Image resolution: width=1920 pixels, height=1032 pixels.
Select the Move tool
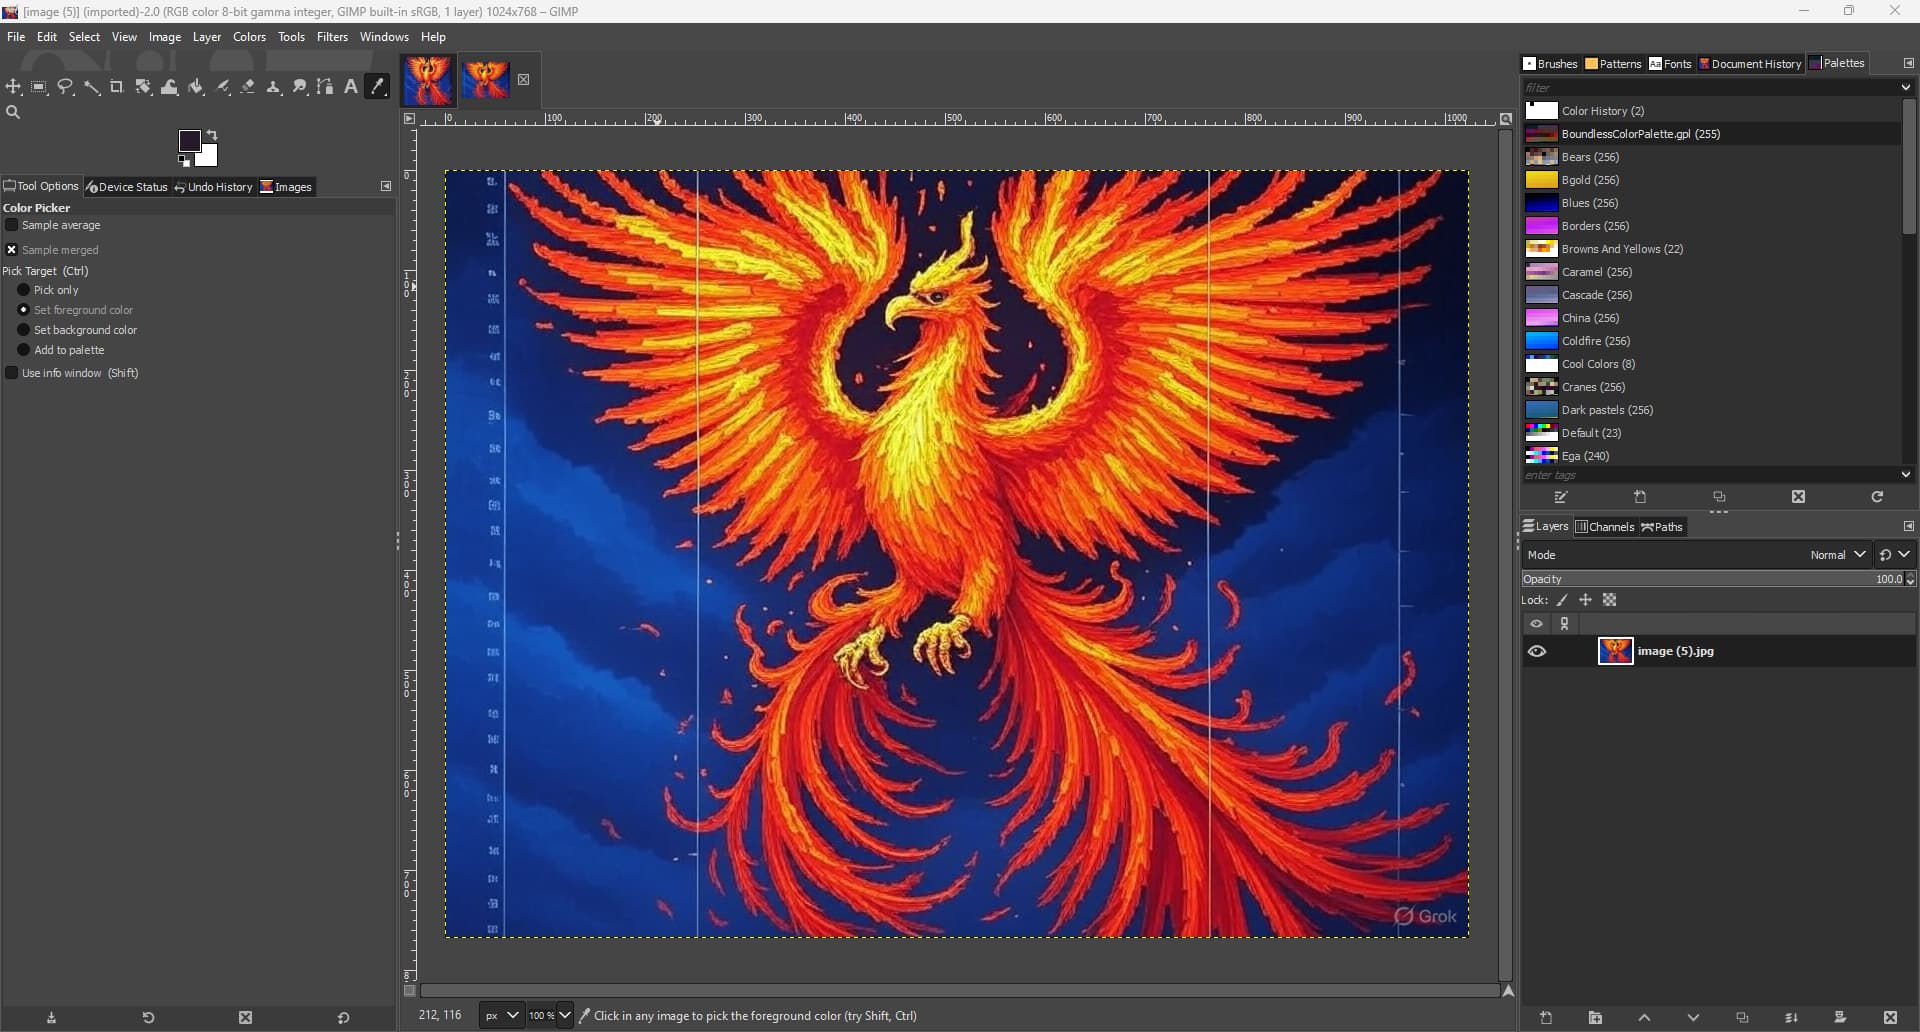tap(13, 87)
